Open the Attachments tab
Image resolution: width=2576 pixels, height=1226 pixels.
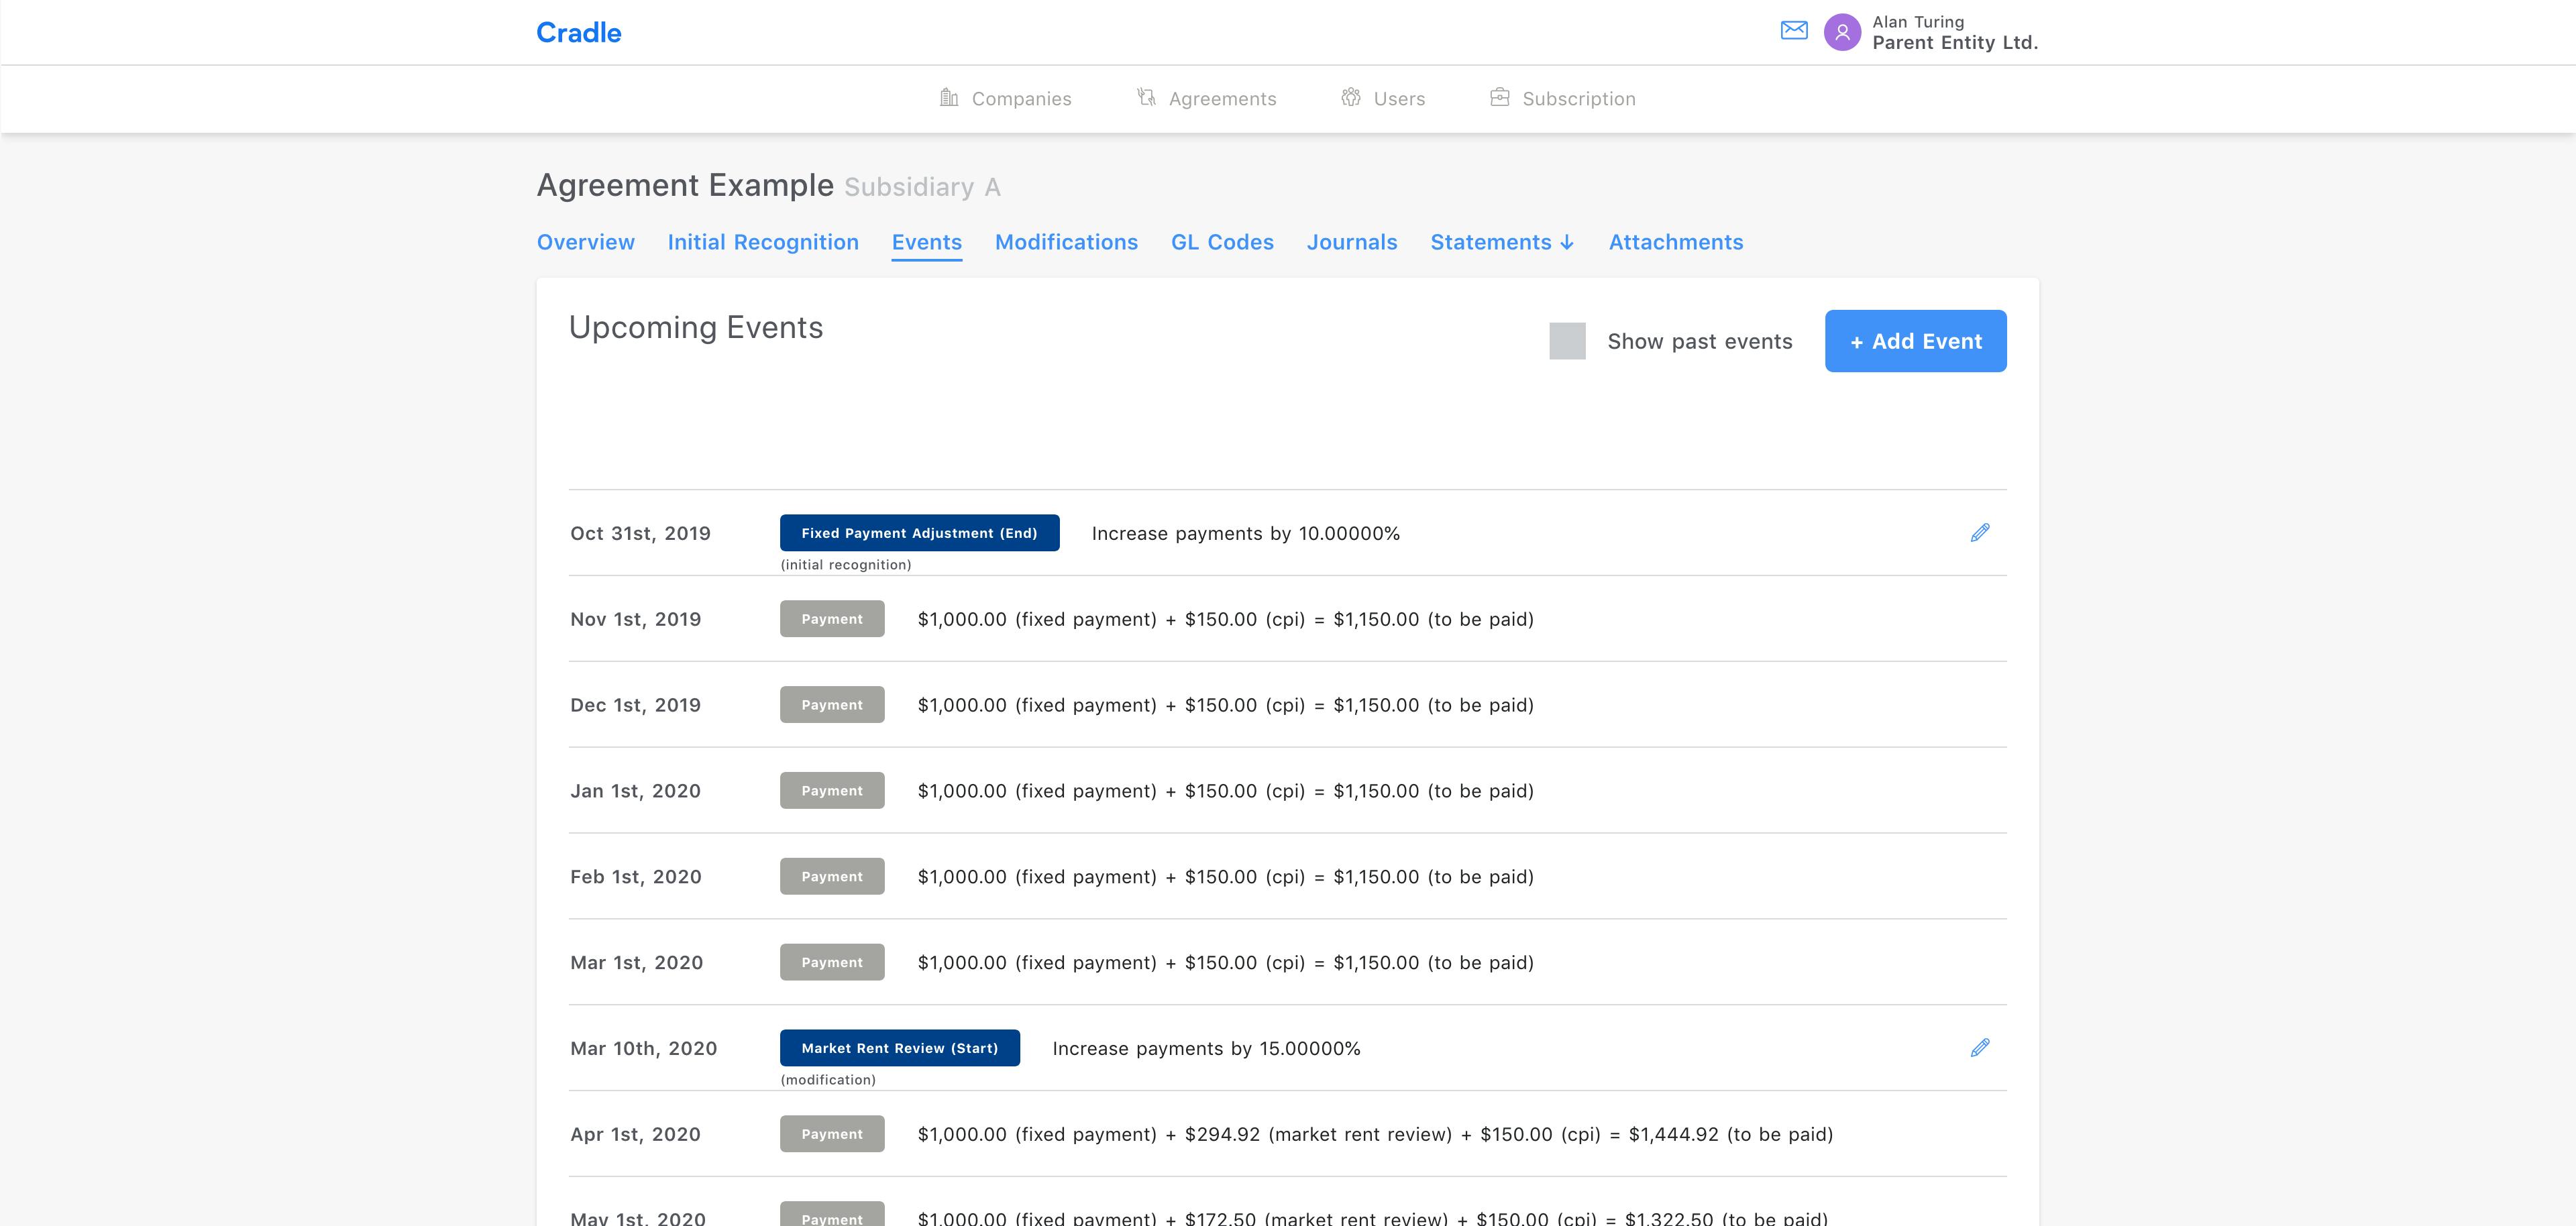[x=1675, y=242]
